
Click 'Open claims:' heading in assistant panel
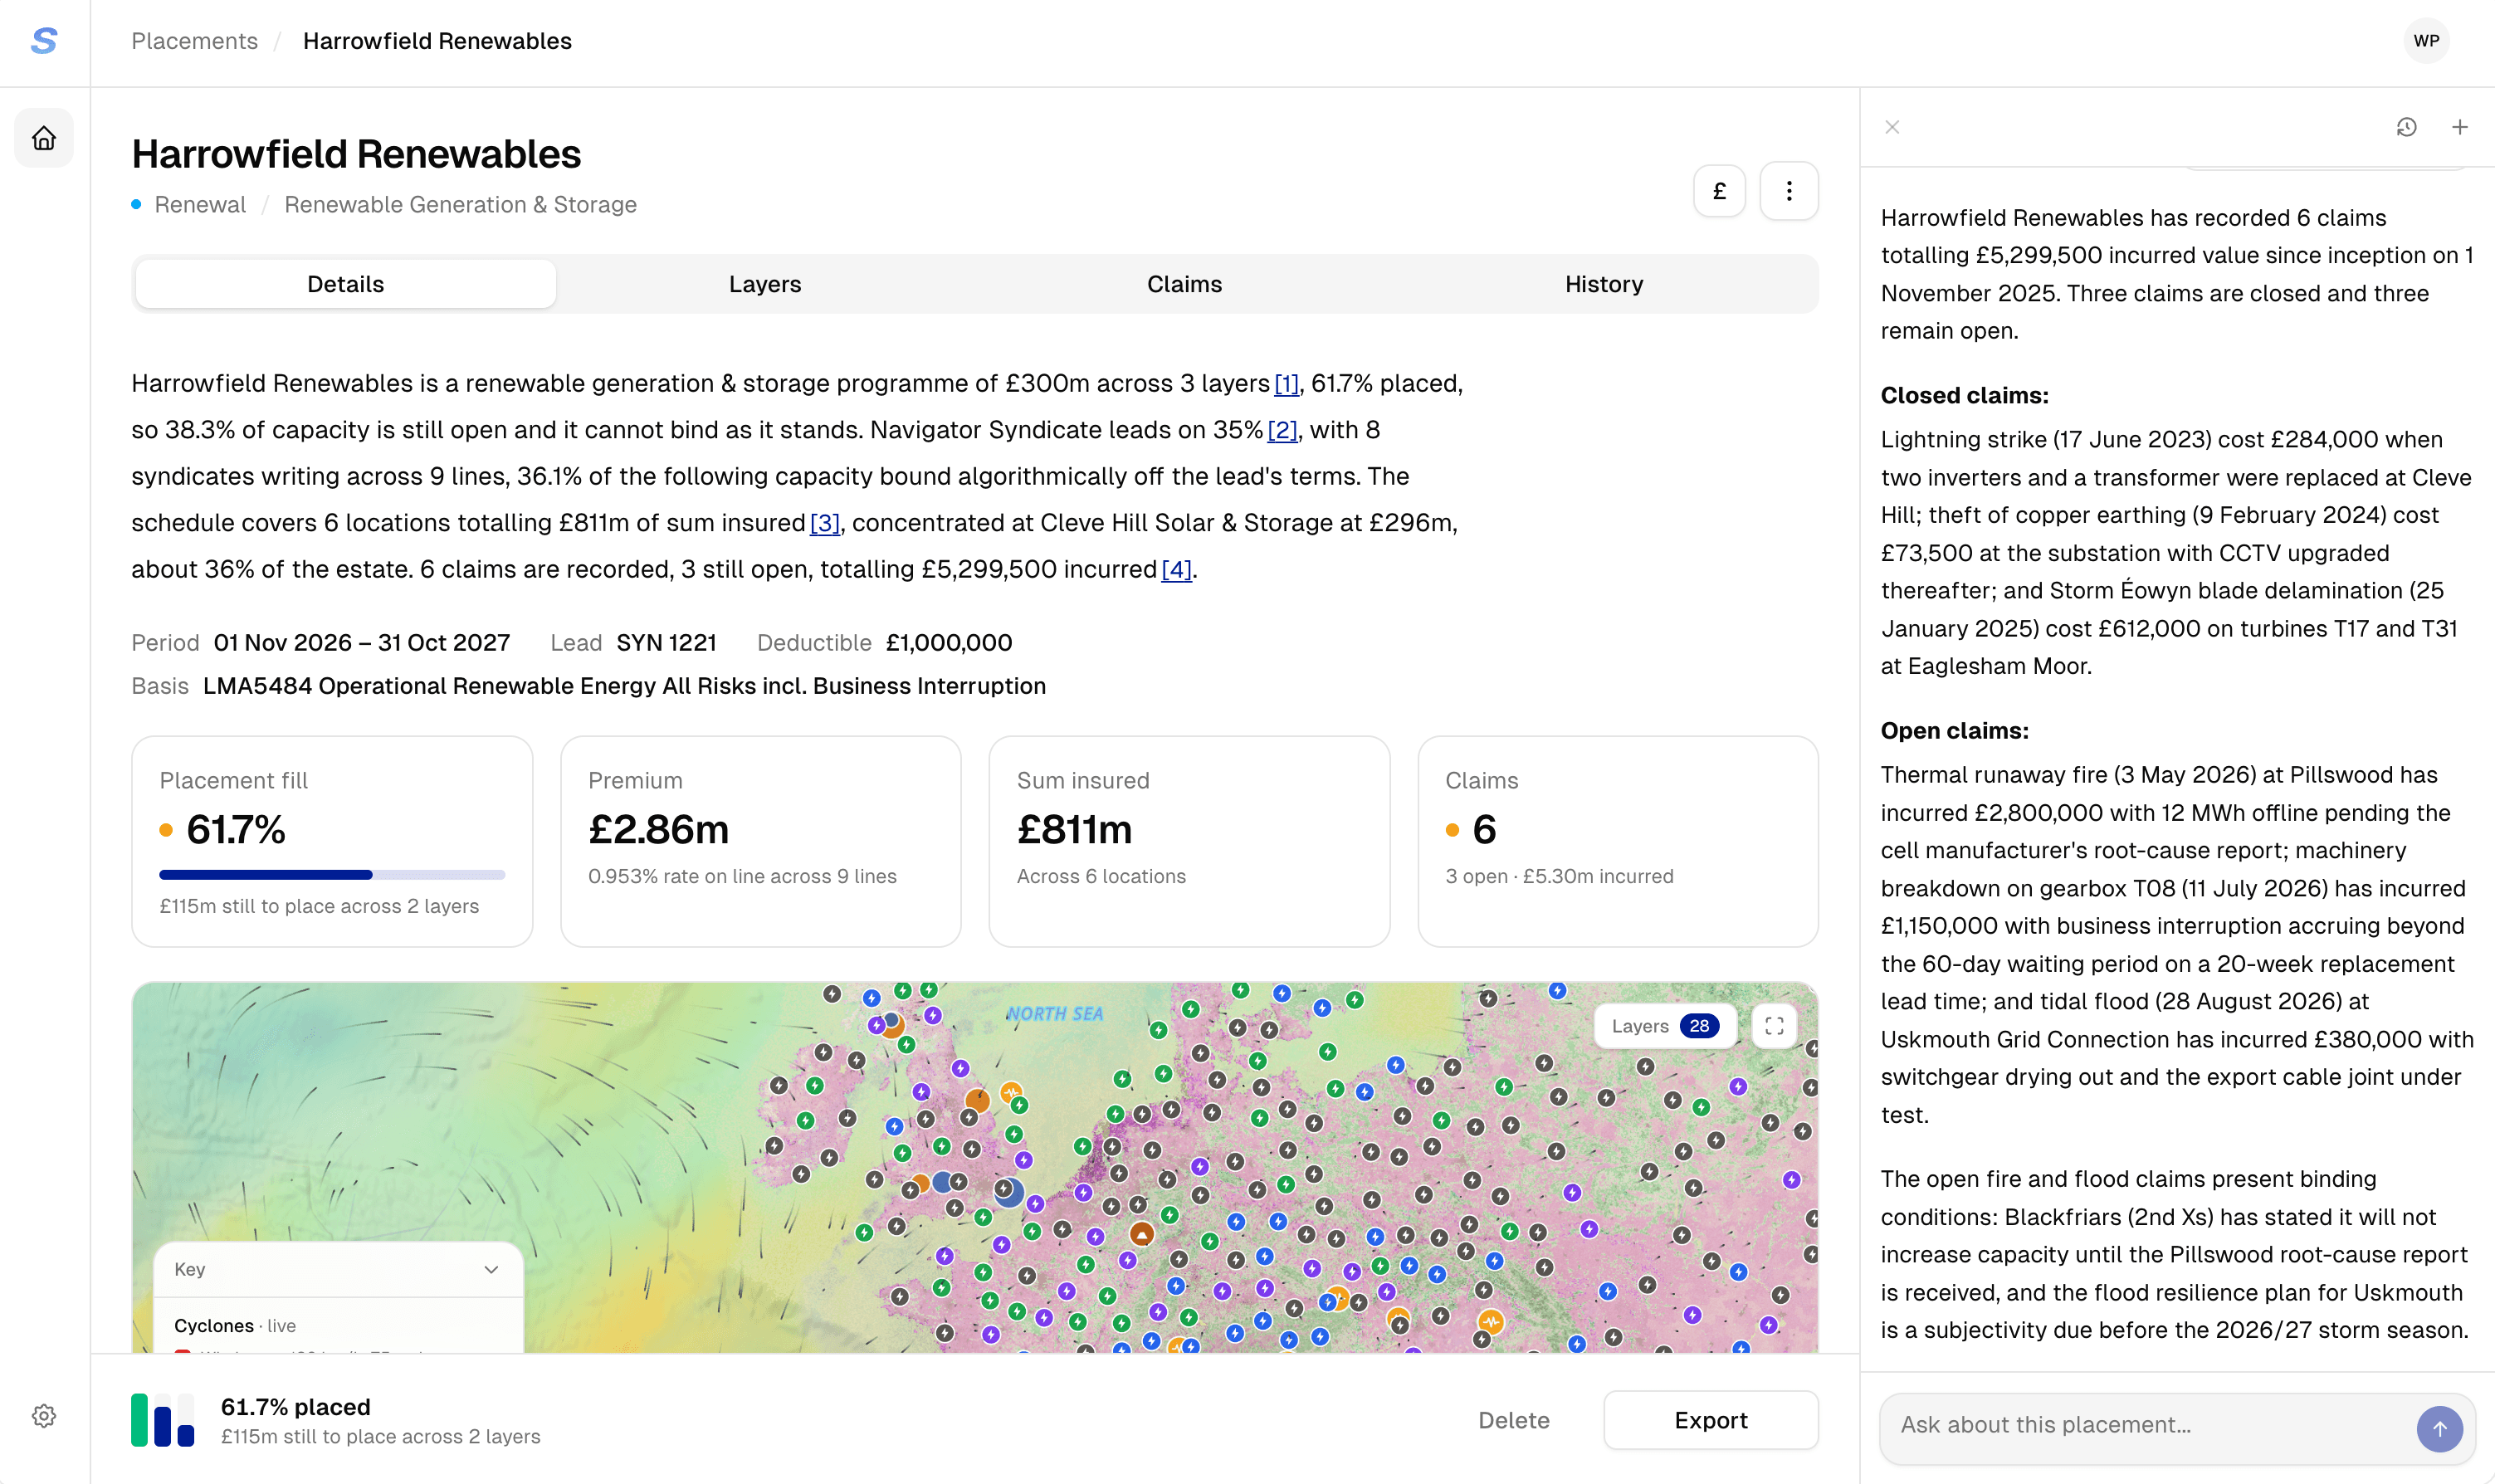click(x=1954, y=730)
